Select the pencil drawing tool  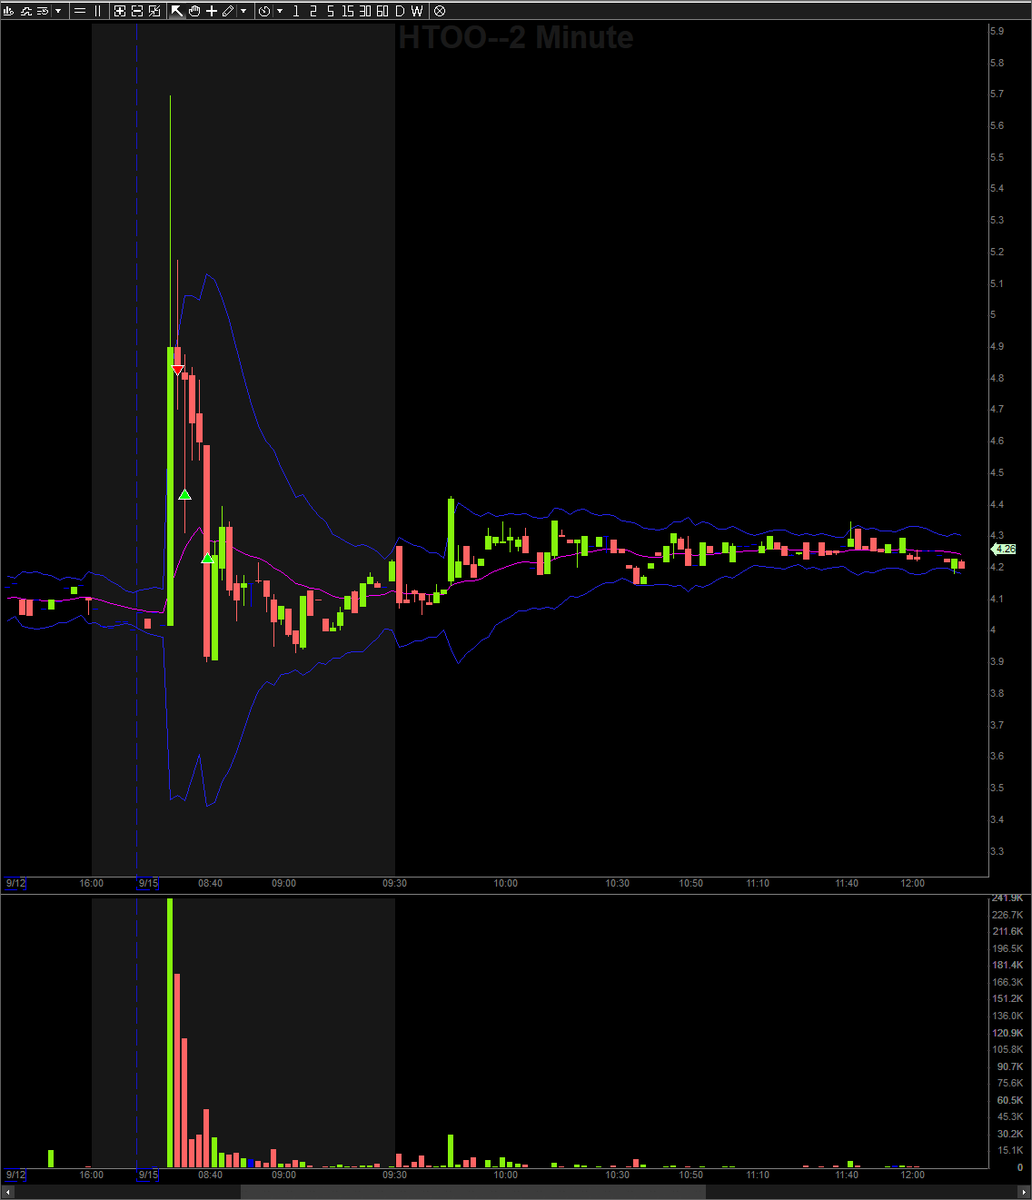228,11
